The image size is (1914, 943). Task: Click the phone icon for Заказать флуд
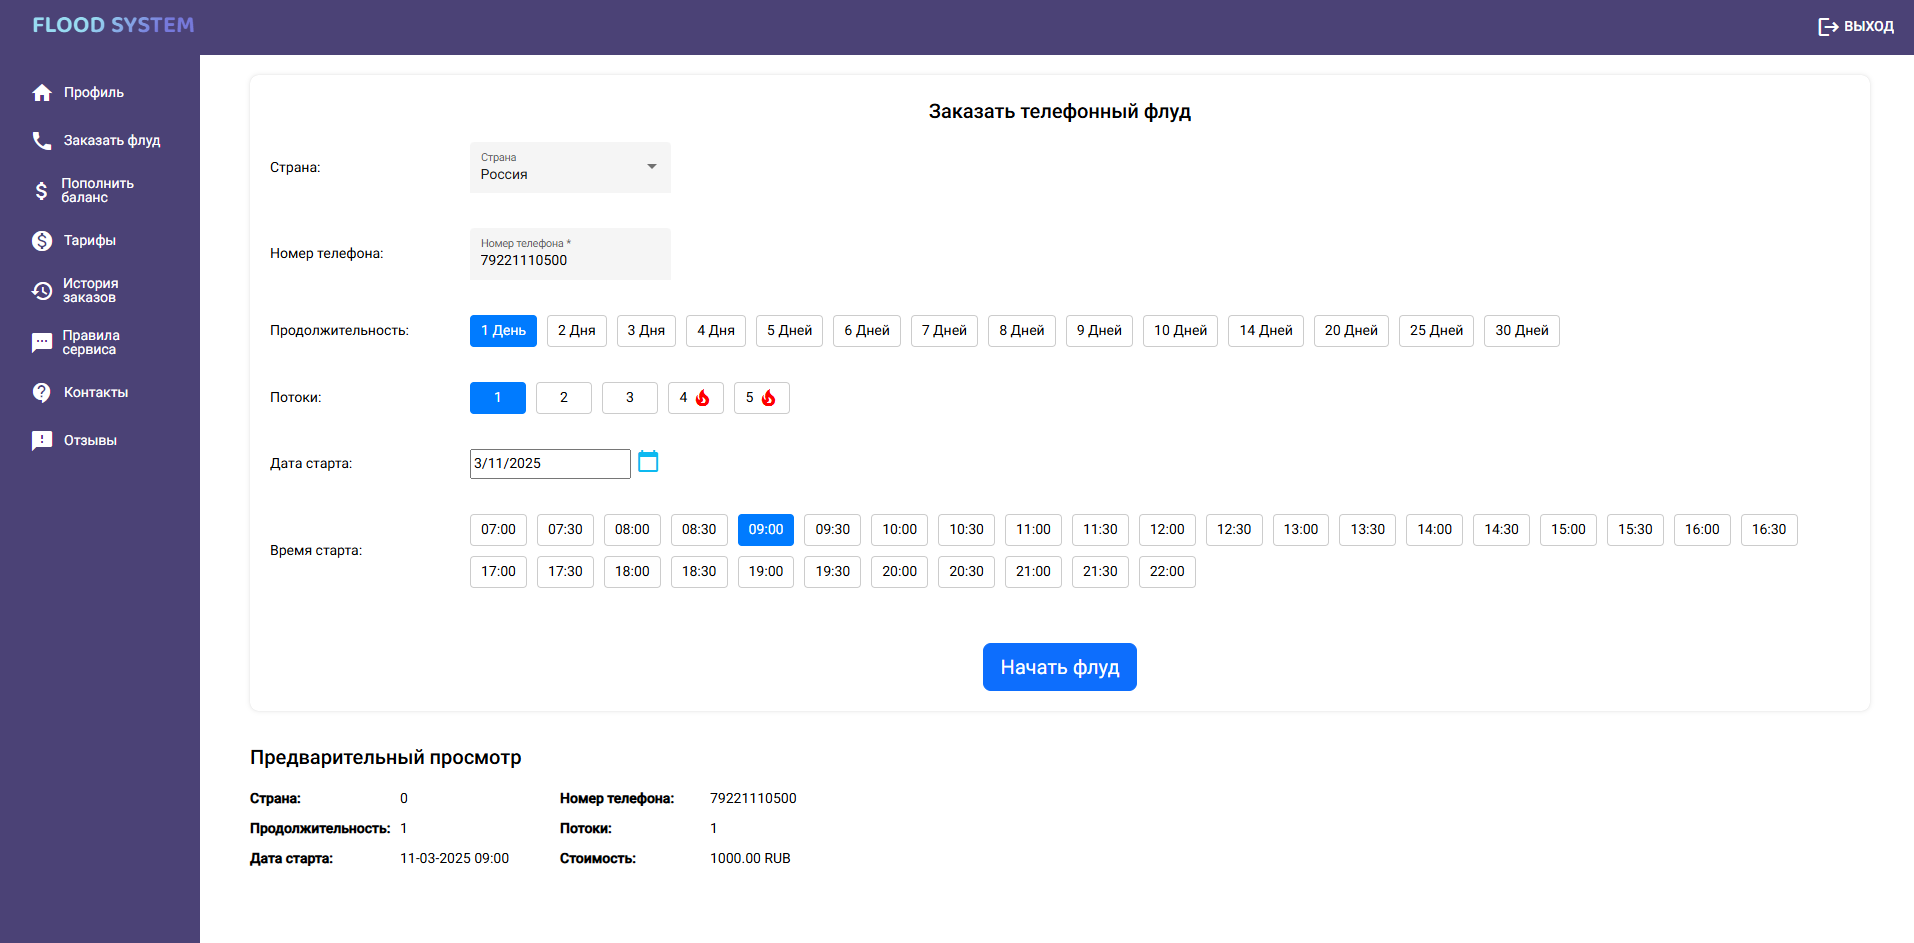42,141
